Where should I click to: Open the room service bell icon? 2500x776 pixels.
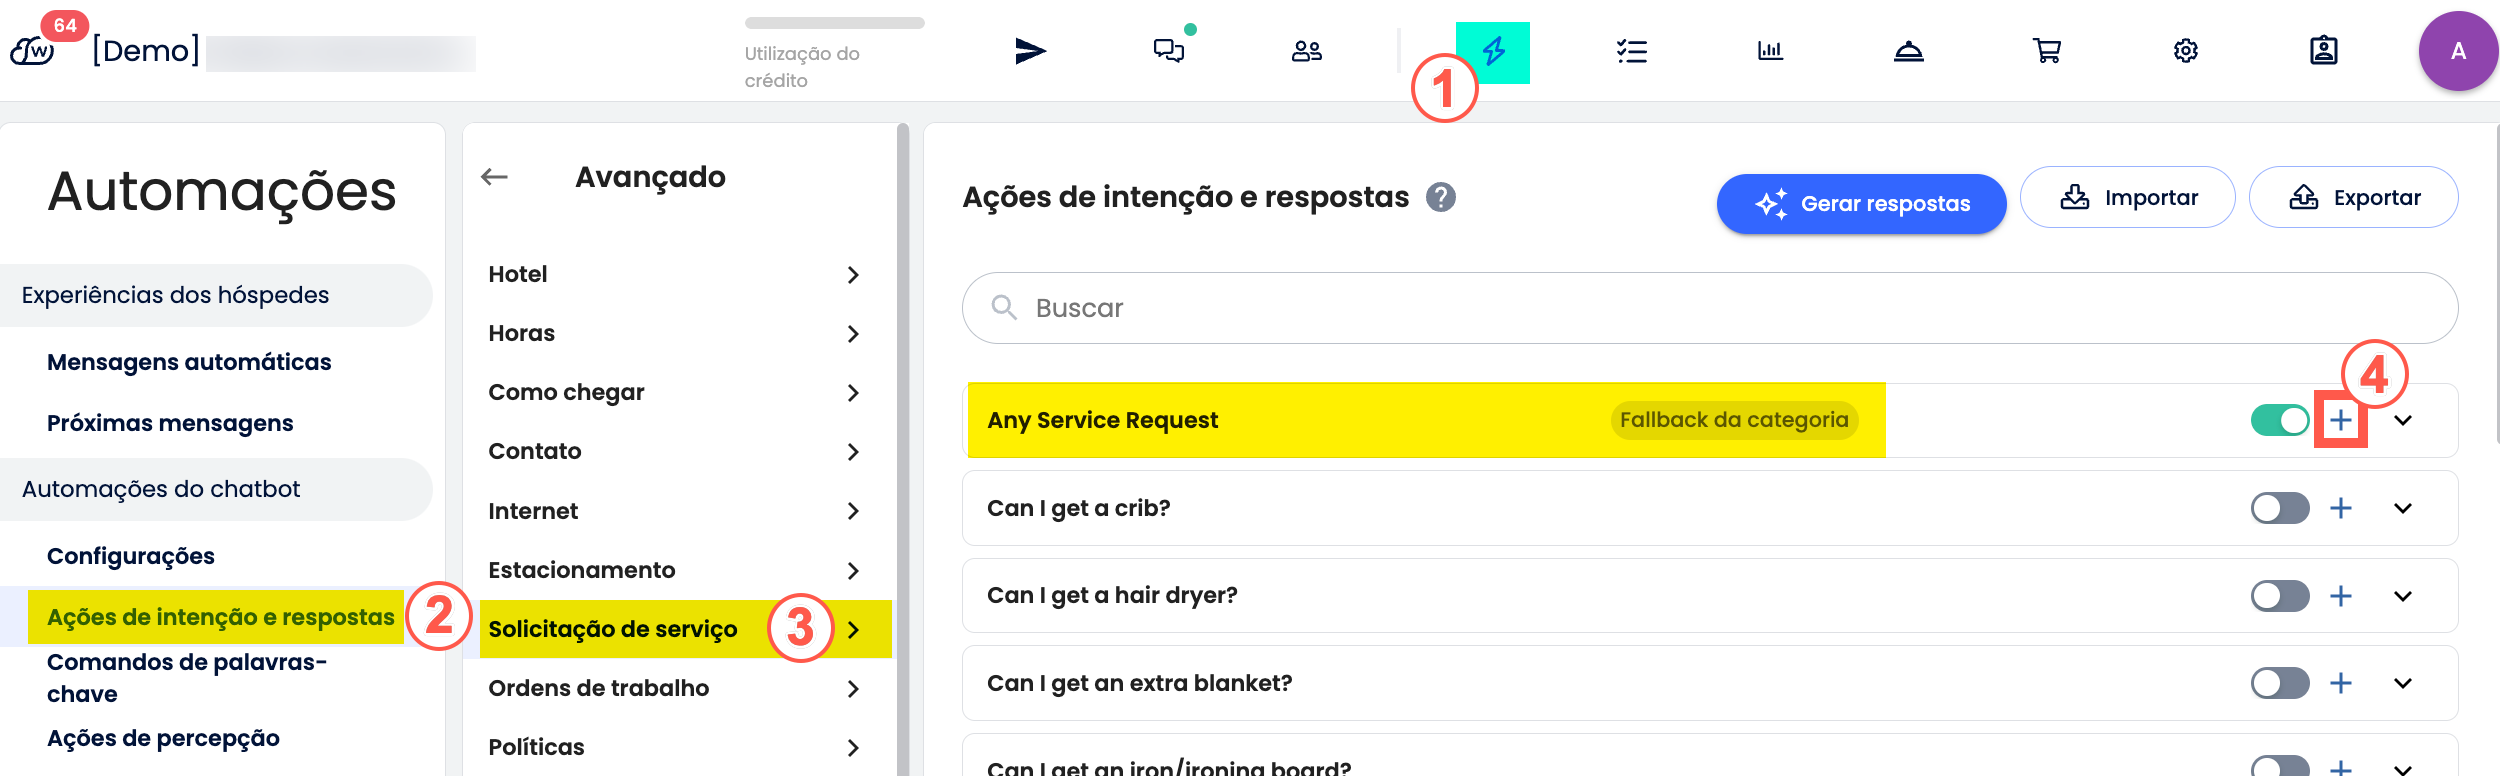[1908, 51]
